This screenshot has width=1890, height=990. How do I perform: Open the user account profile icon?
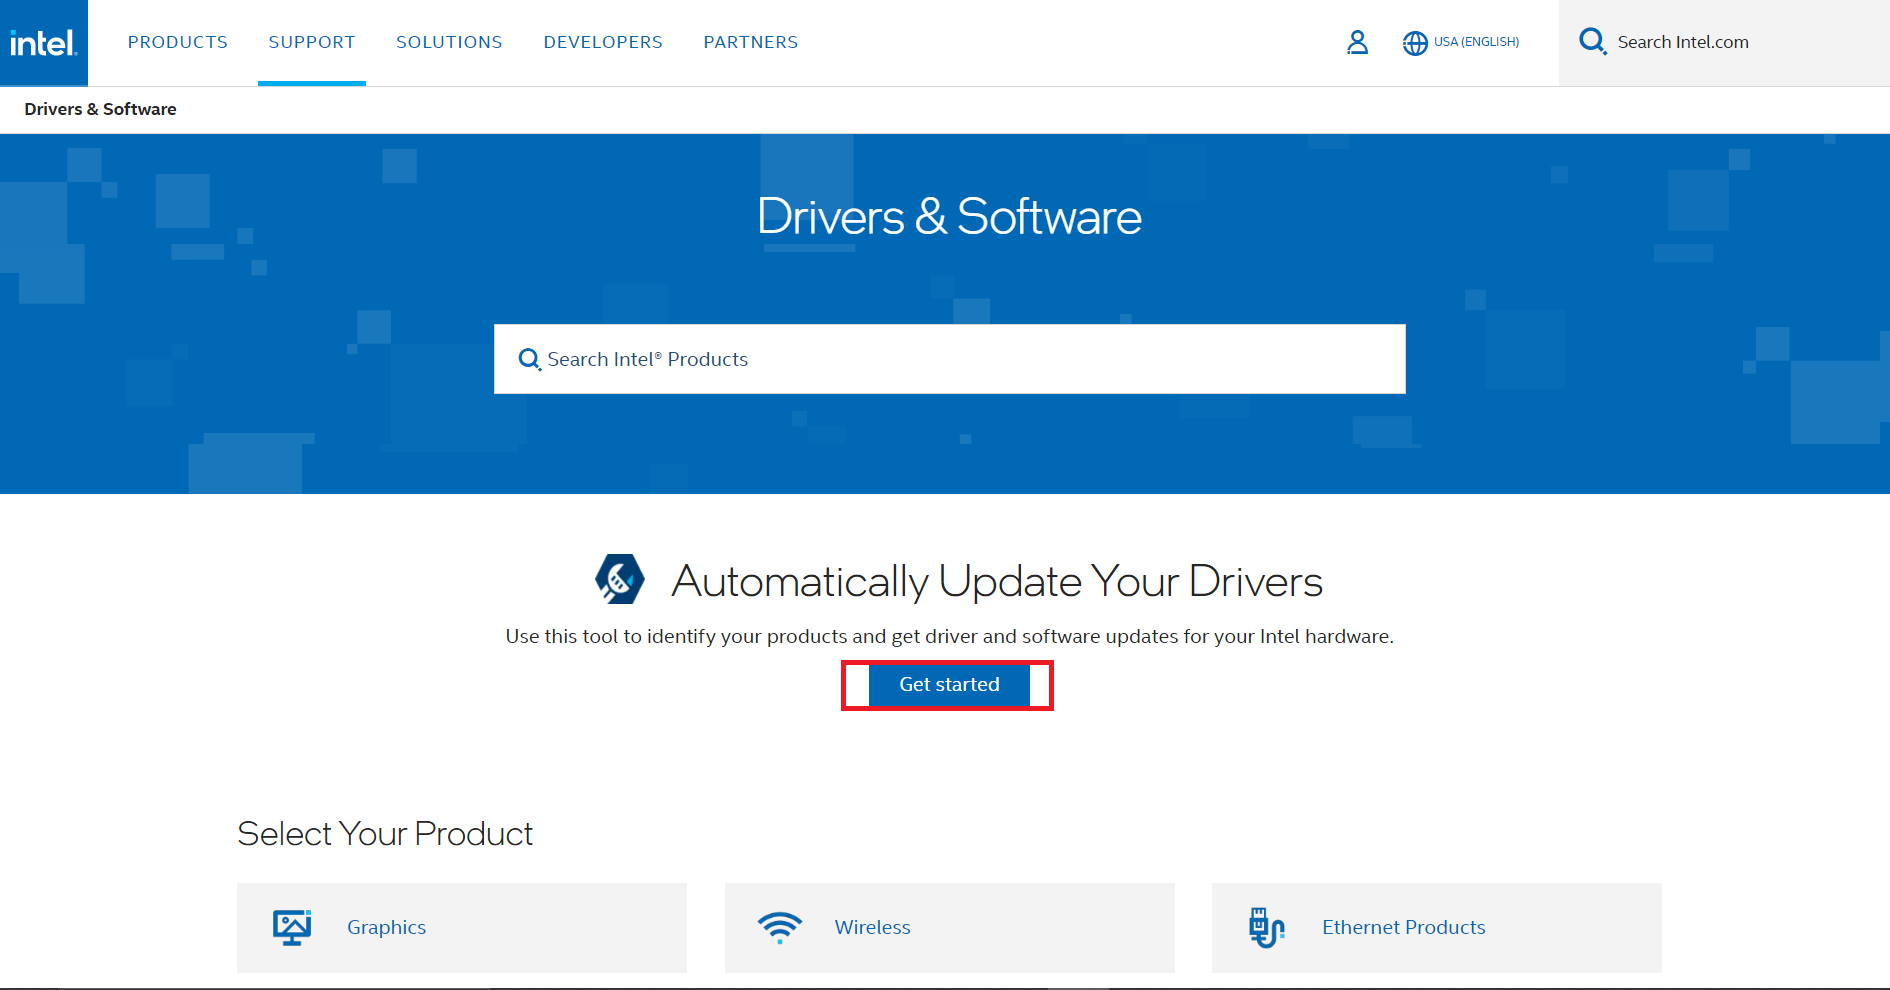(x=1357, y=42)
